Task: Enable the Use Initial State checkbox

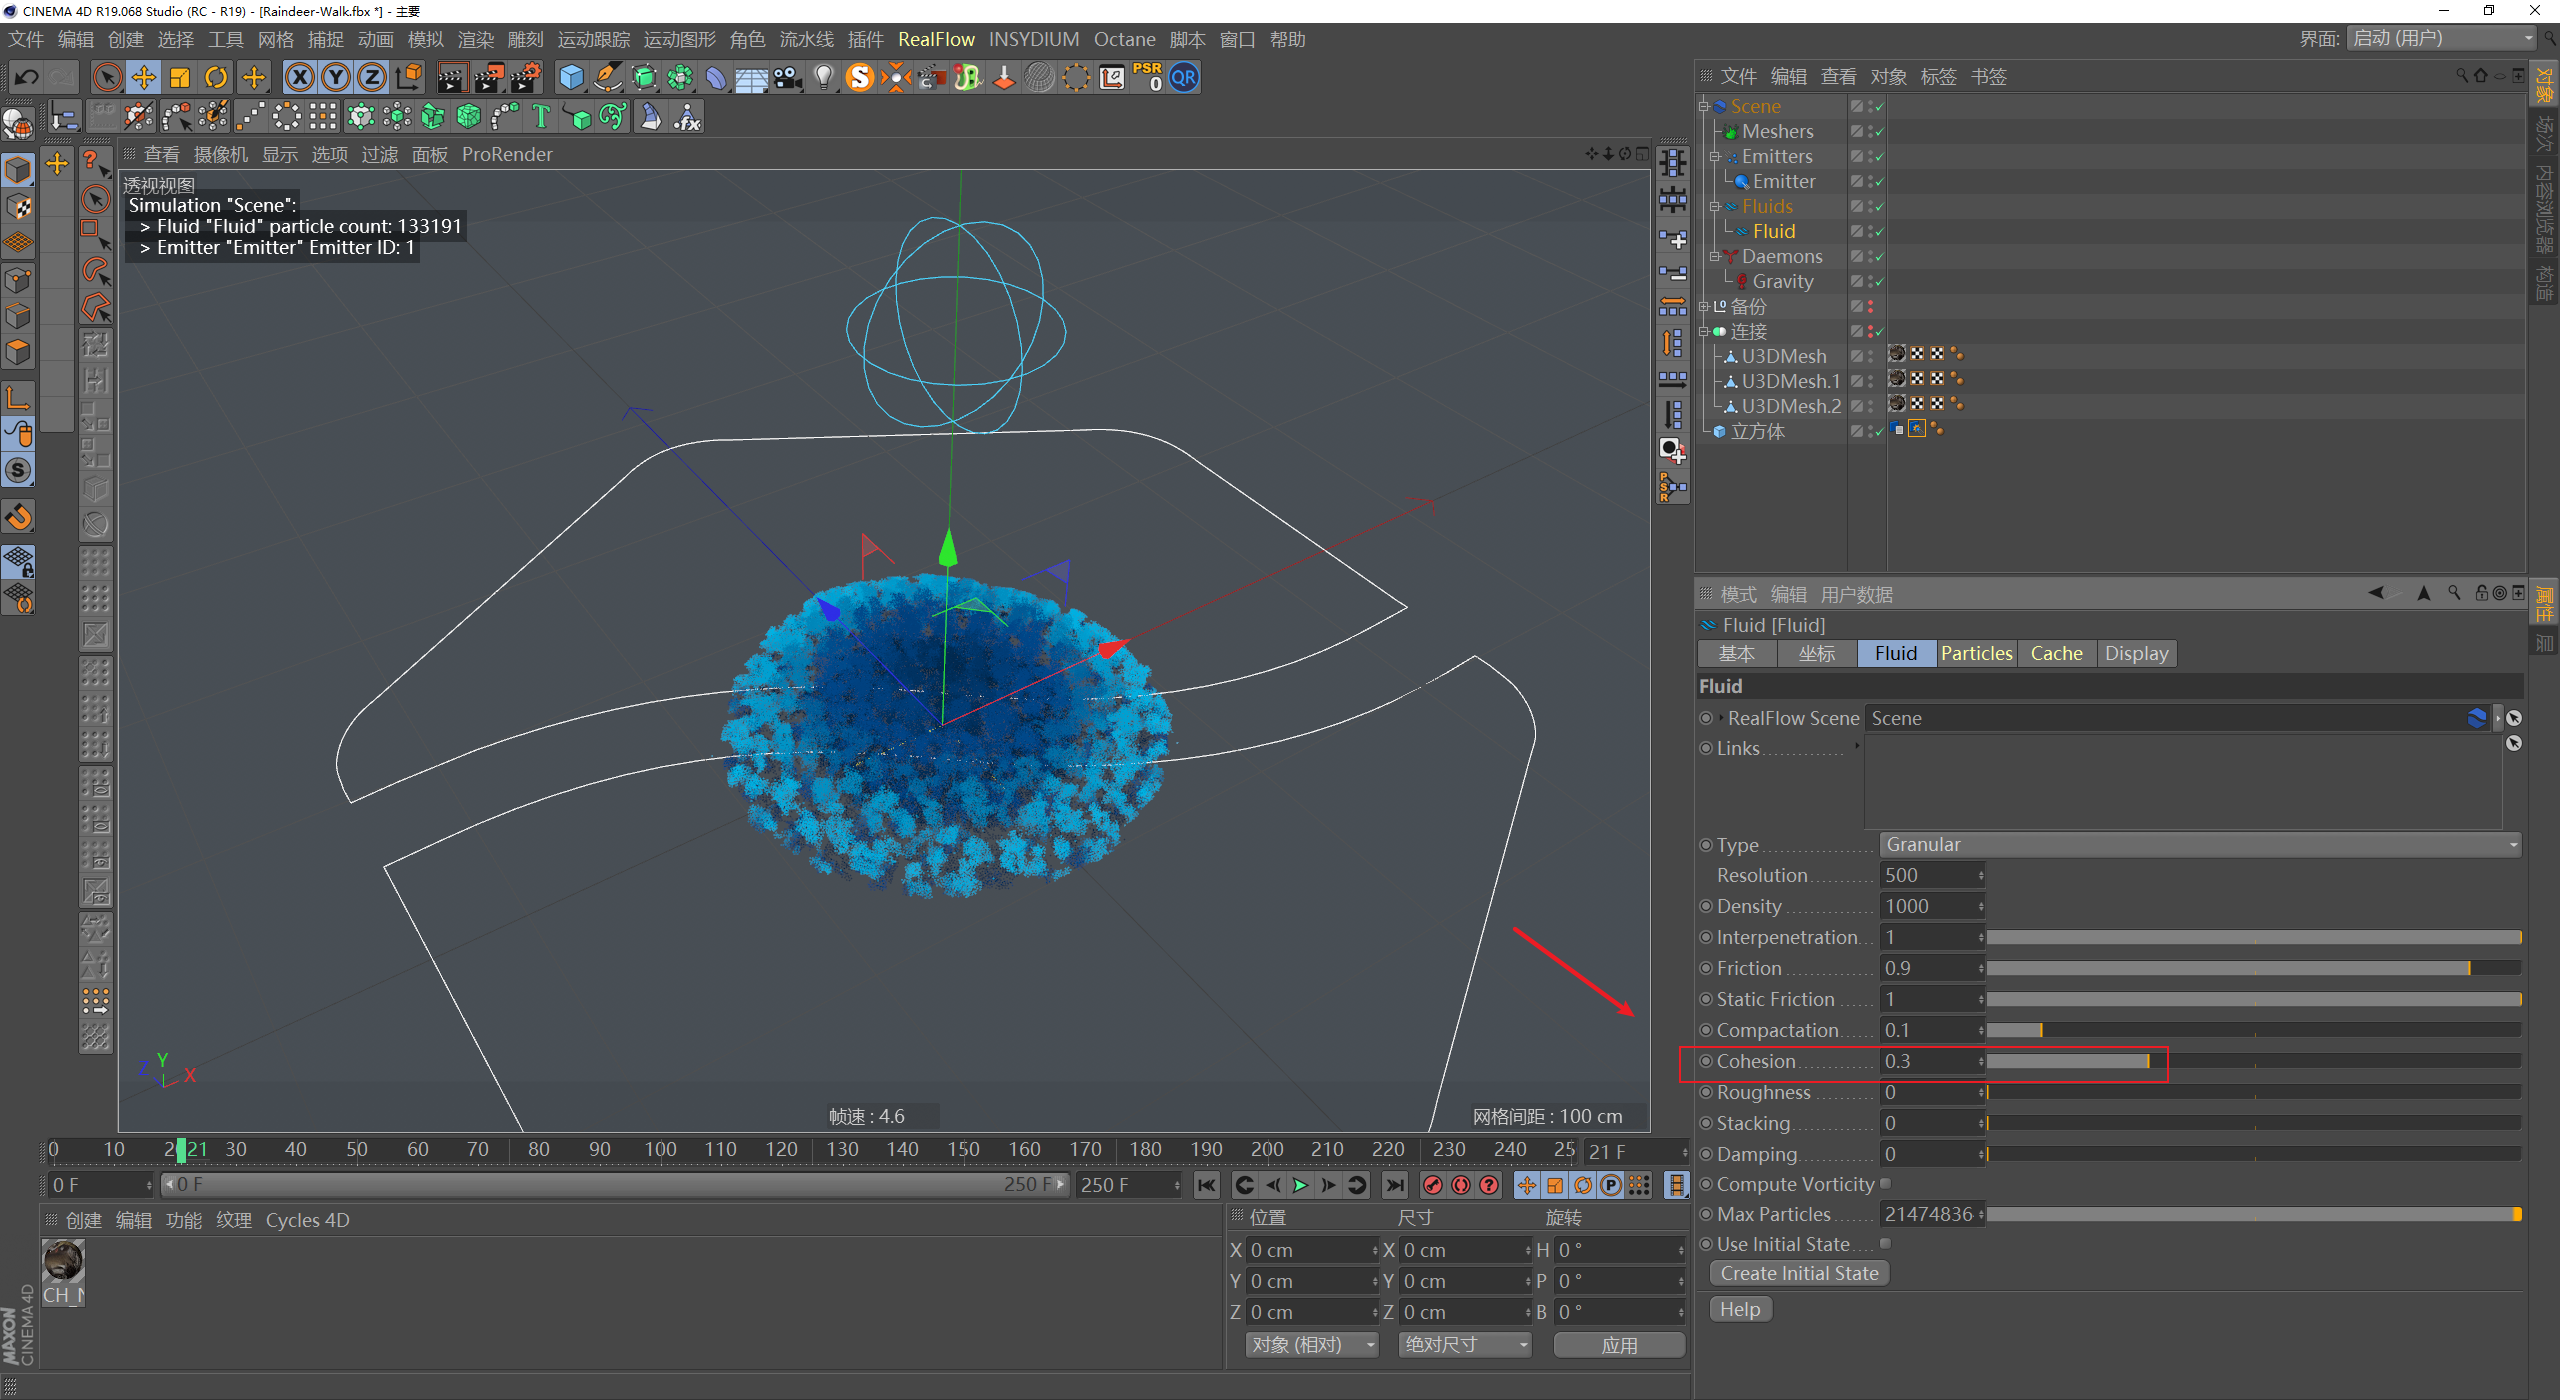Action: coord(1885,1244)
